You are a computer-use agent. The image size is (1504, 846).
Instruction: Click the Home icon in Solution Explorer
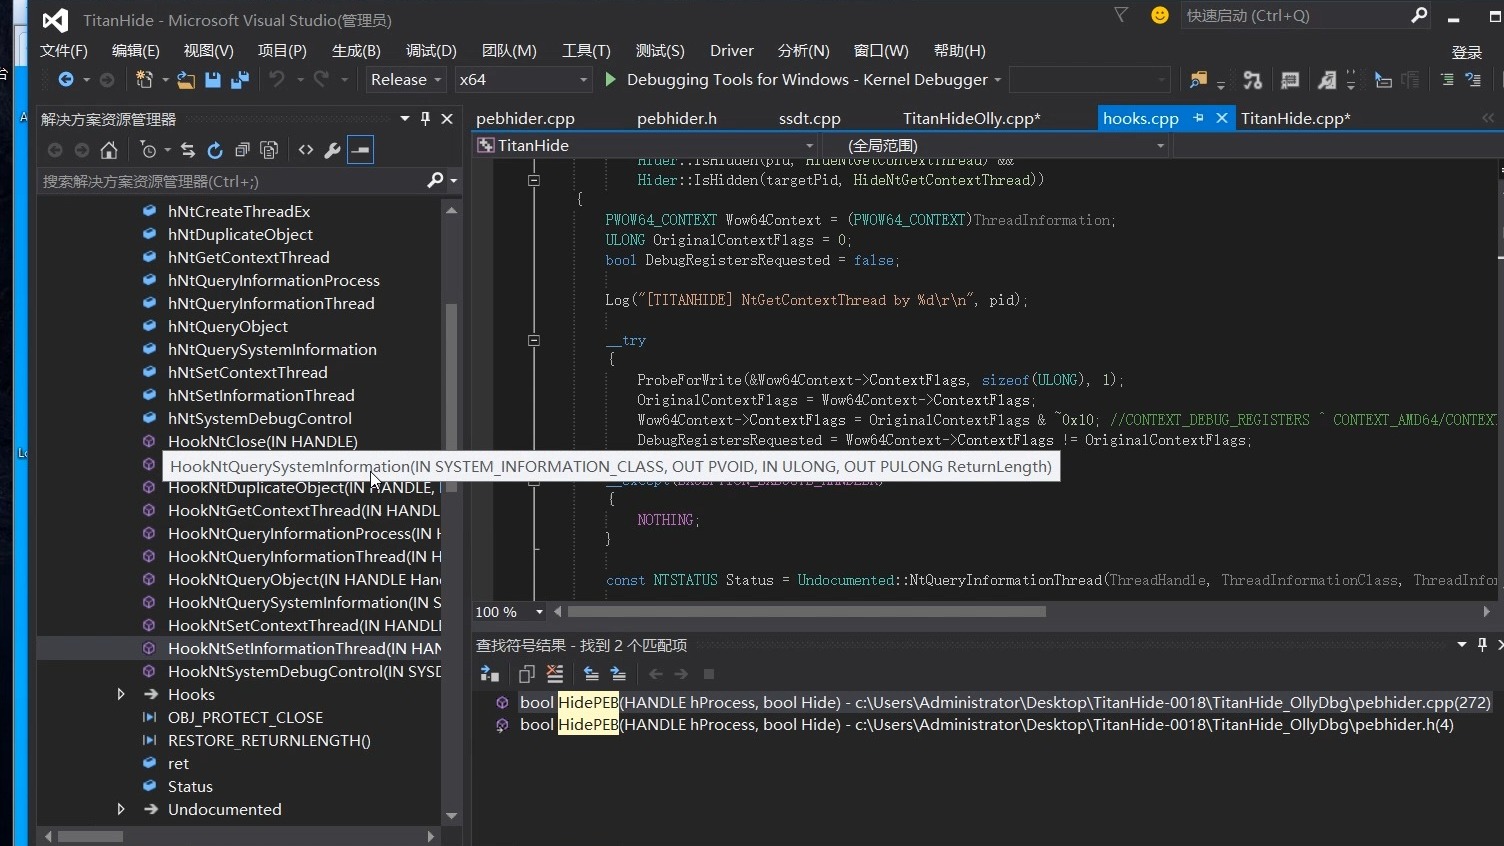tap(109, 150)
